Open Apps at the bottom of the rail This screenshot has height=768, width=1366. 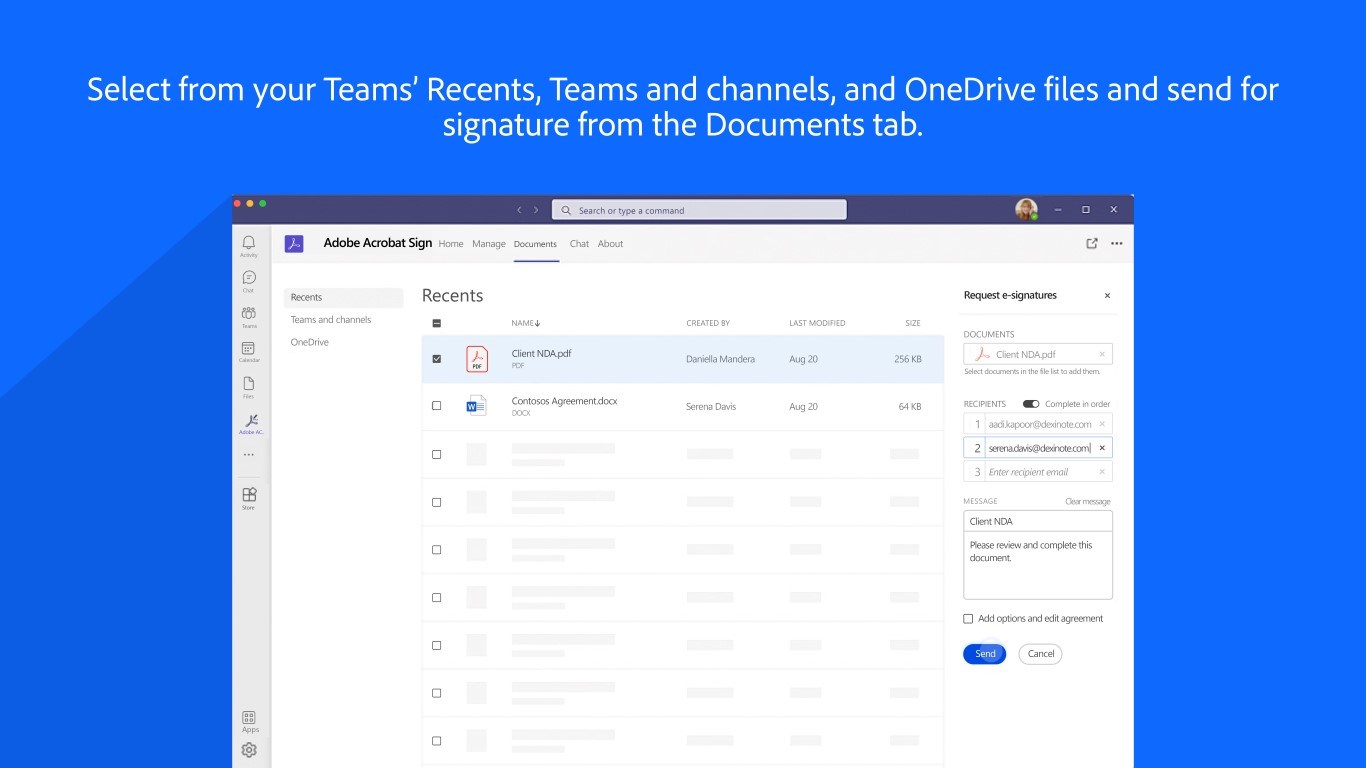250,721
